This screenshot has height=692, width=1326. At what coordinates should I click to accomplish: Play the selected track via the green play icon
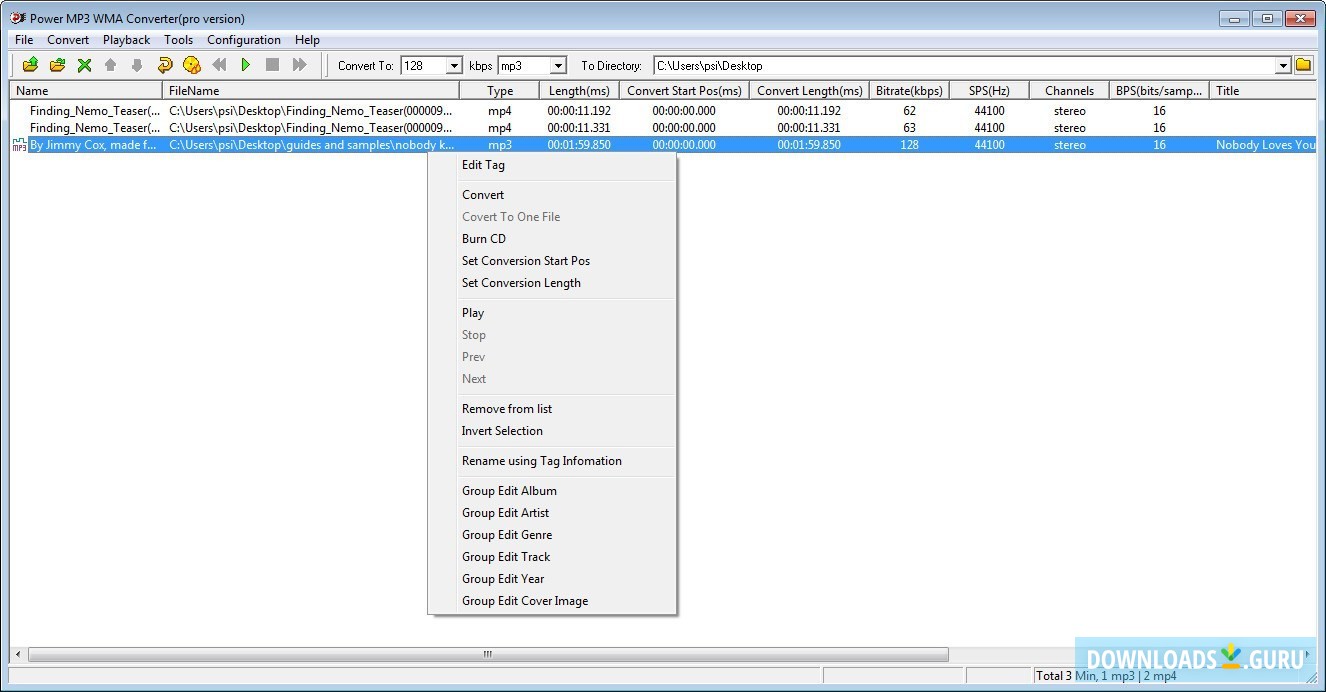pos(245,64)
